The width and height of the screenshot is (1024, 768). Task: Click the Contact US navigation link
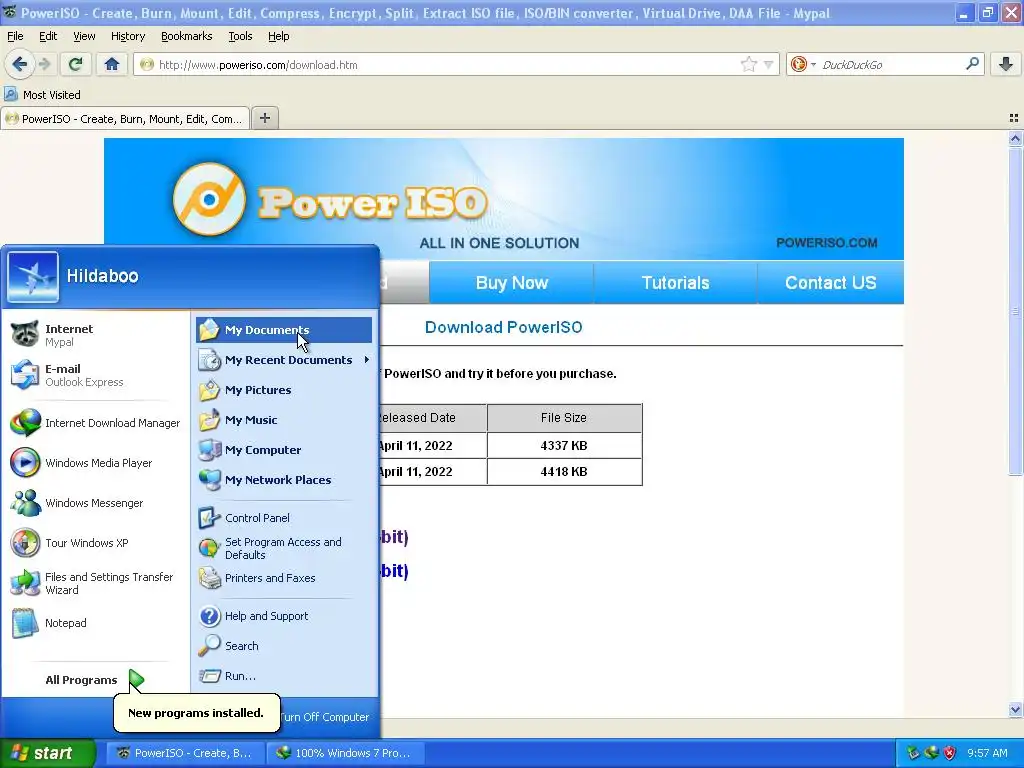831,283
